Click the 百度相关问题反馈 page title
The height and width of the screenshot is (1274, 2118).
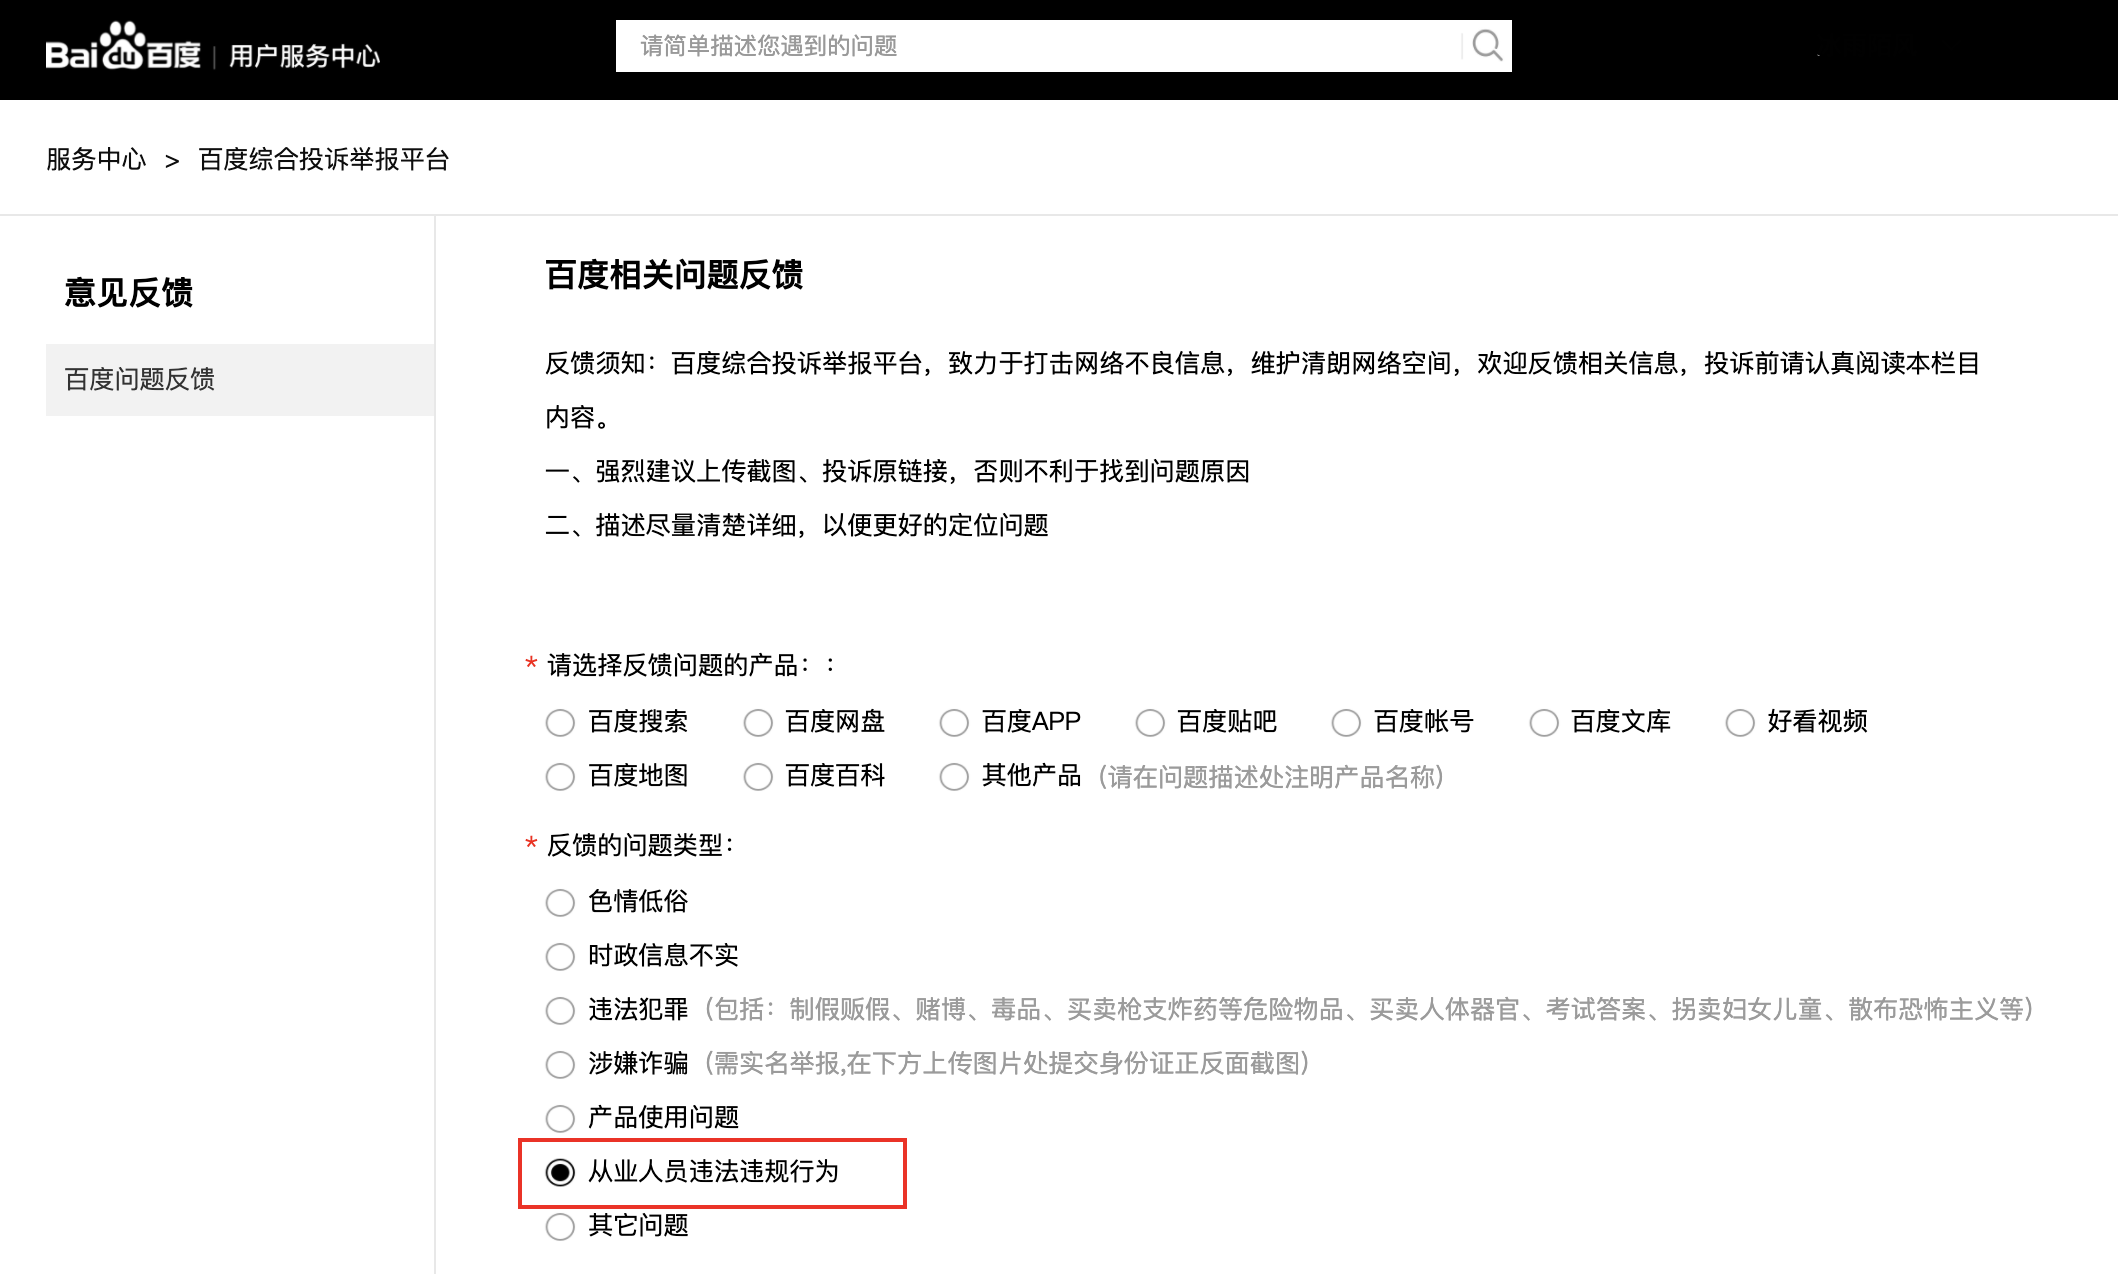pos(674,274)
